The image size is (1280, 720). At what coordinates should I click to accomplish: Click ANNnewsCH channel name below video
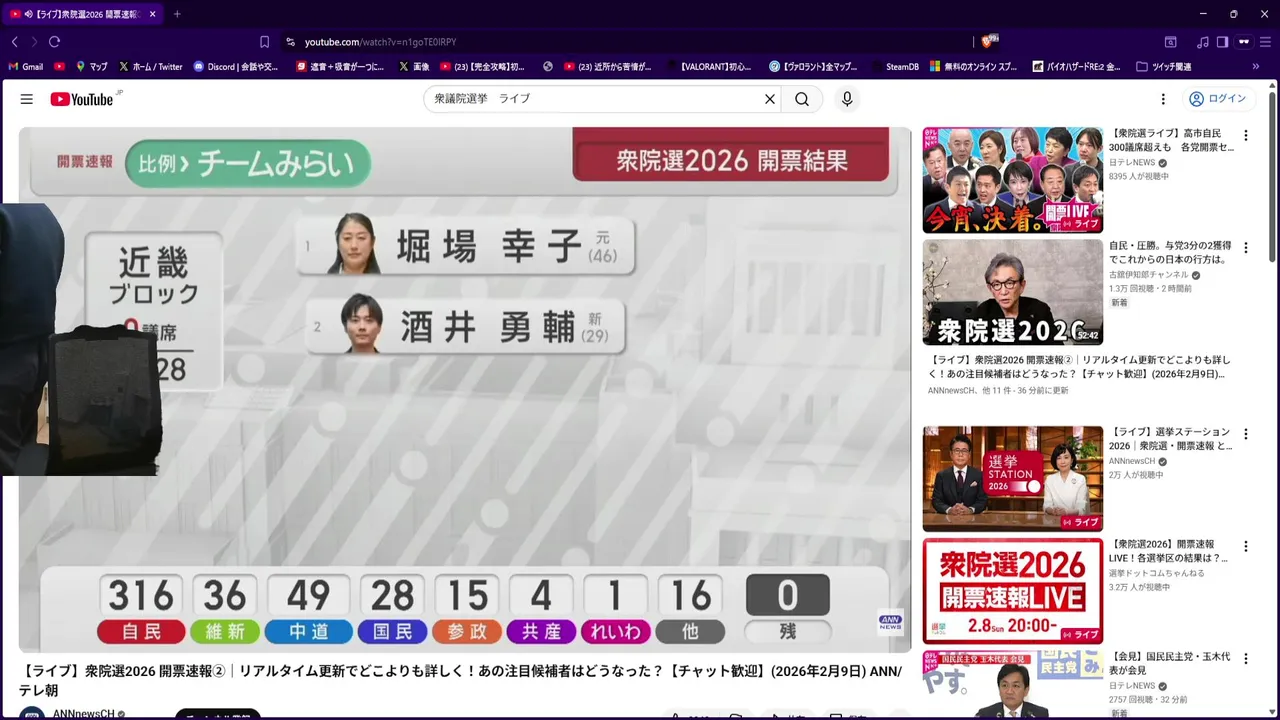83,714
